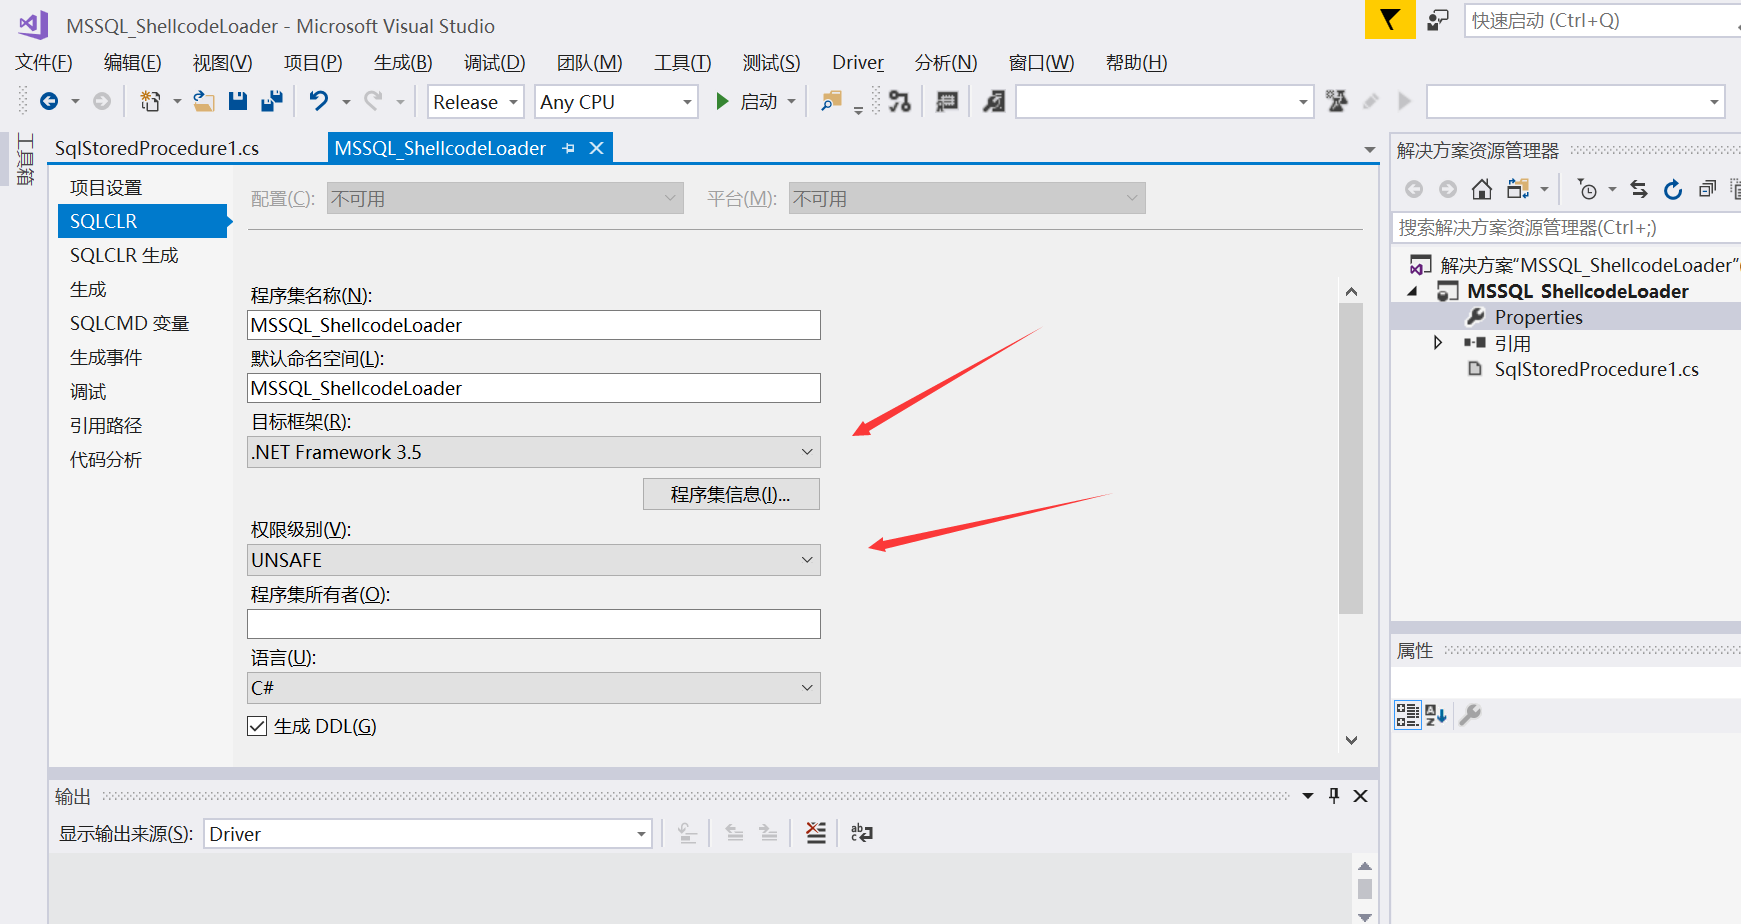Image resolution: width=1741 pixels, height=924 pixels.
Task: Open the 显示输出来源 Driver dropdown
Action: [x=428, y=834]
